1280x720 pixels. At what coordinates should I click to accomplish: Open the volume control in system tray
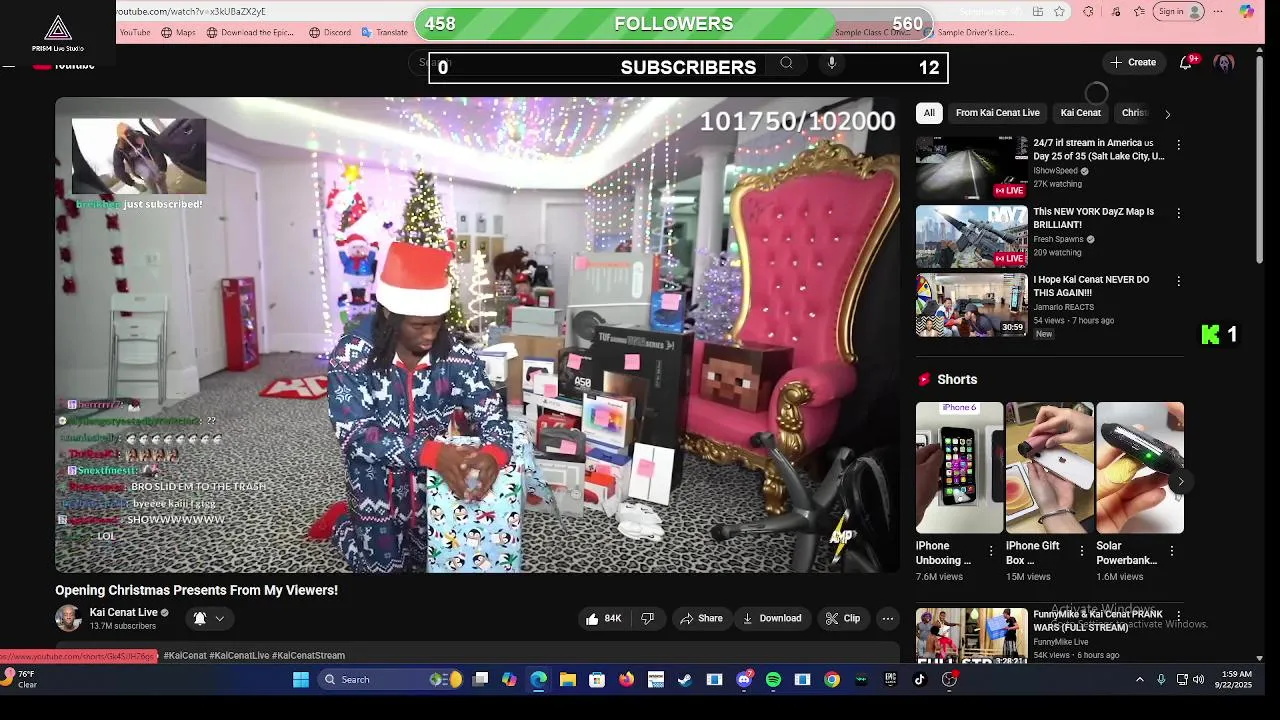pyautogui.click(x=1199, y=680)
